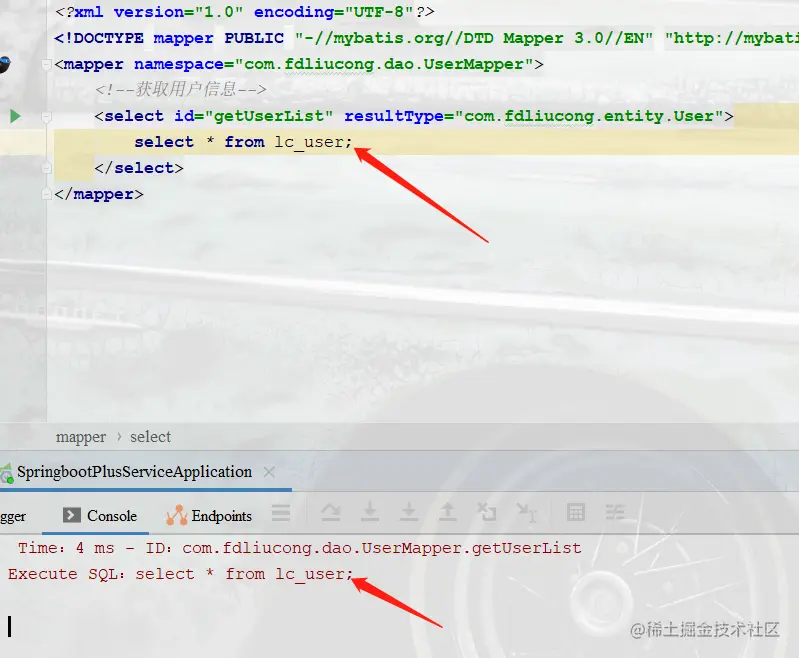The image size is (799, 658).
Task: Click the 获取用户信息 XML comment
Action: [180, 90]
